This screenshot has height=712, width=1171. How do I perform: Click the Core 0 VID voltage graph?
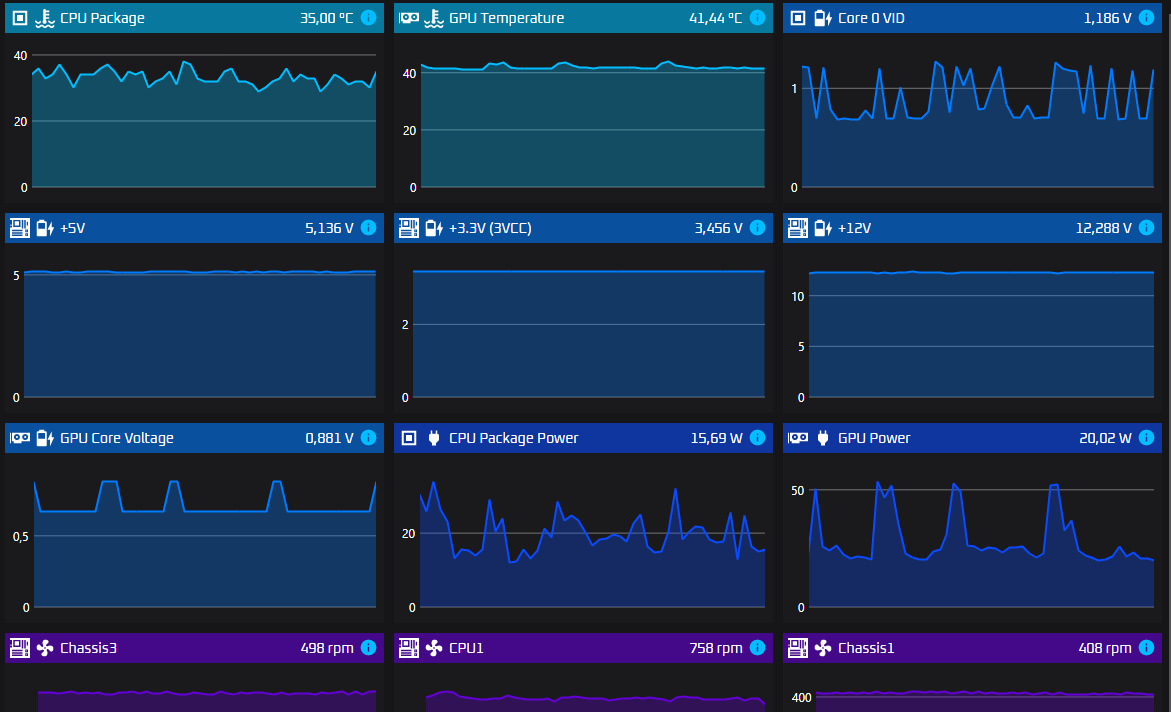978,124
